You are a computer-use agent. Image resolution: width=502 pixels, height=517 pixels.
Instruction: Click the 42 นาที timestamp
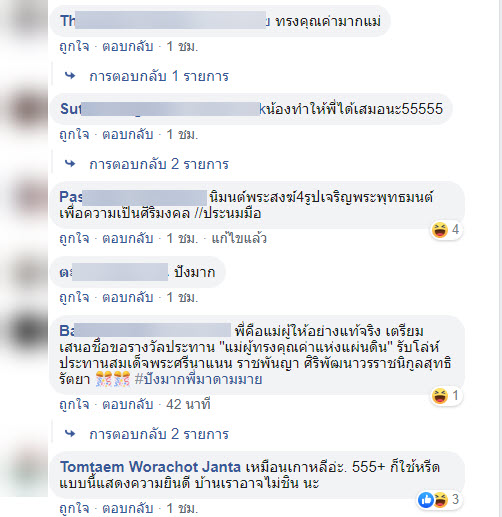pyautogui.click(x=188, y=405)
